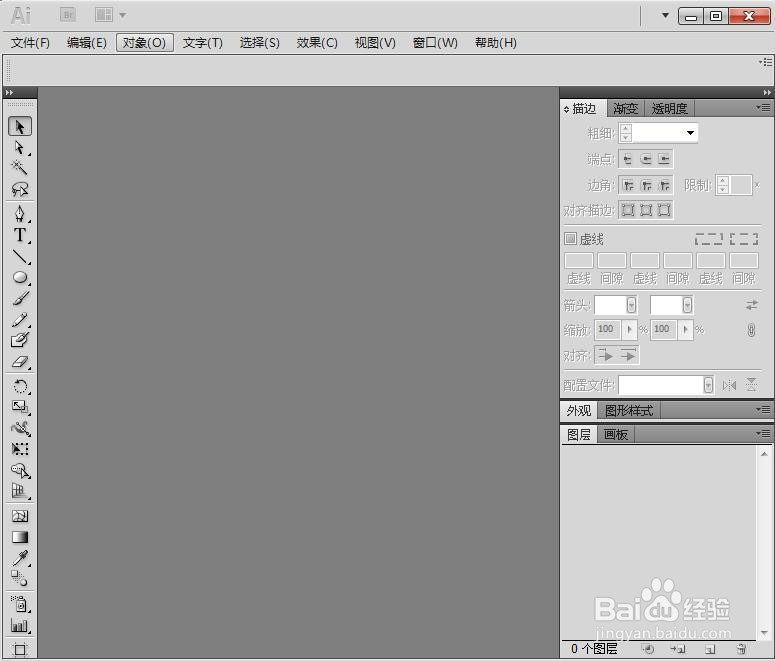Open the 窗口(W) menu
Image resolution: width=775 pixels, height=661 pixels.
[435, 43]
